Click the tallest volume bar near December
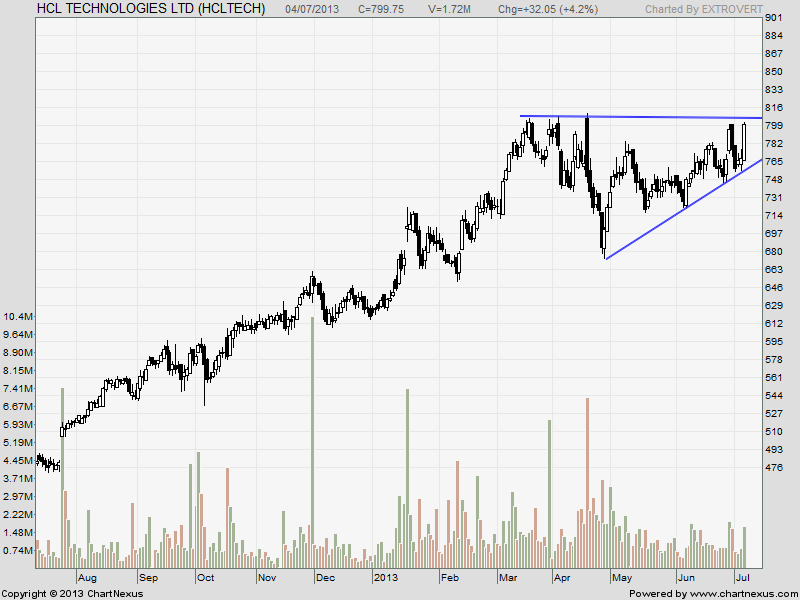 click(x=313, y=440)
